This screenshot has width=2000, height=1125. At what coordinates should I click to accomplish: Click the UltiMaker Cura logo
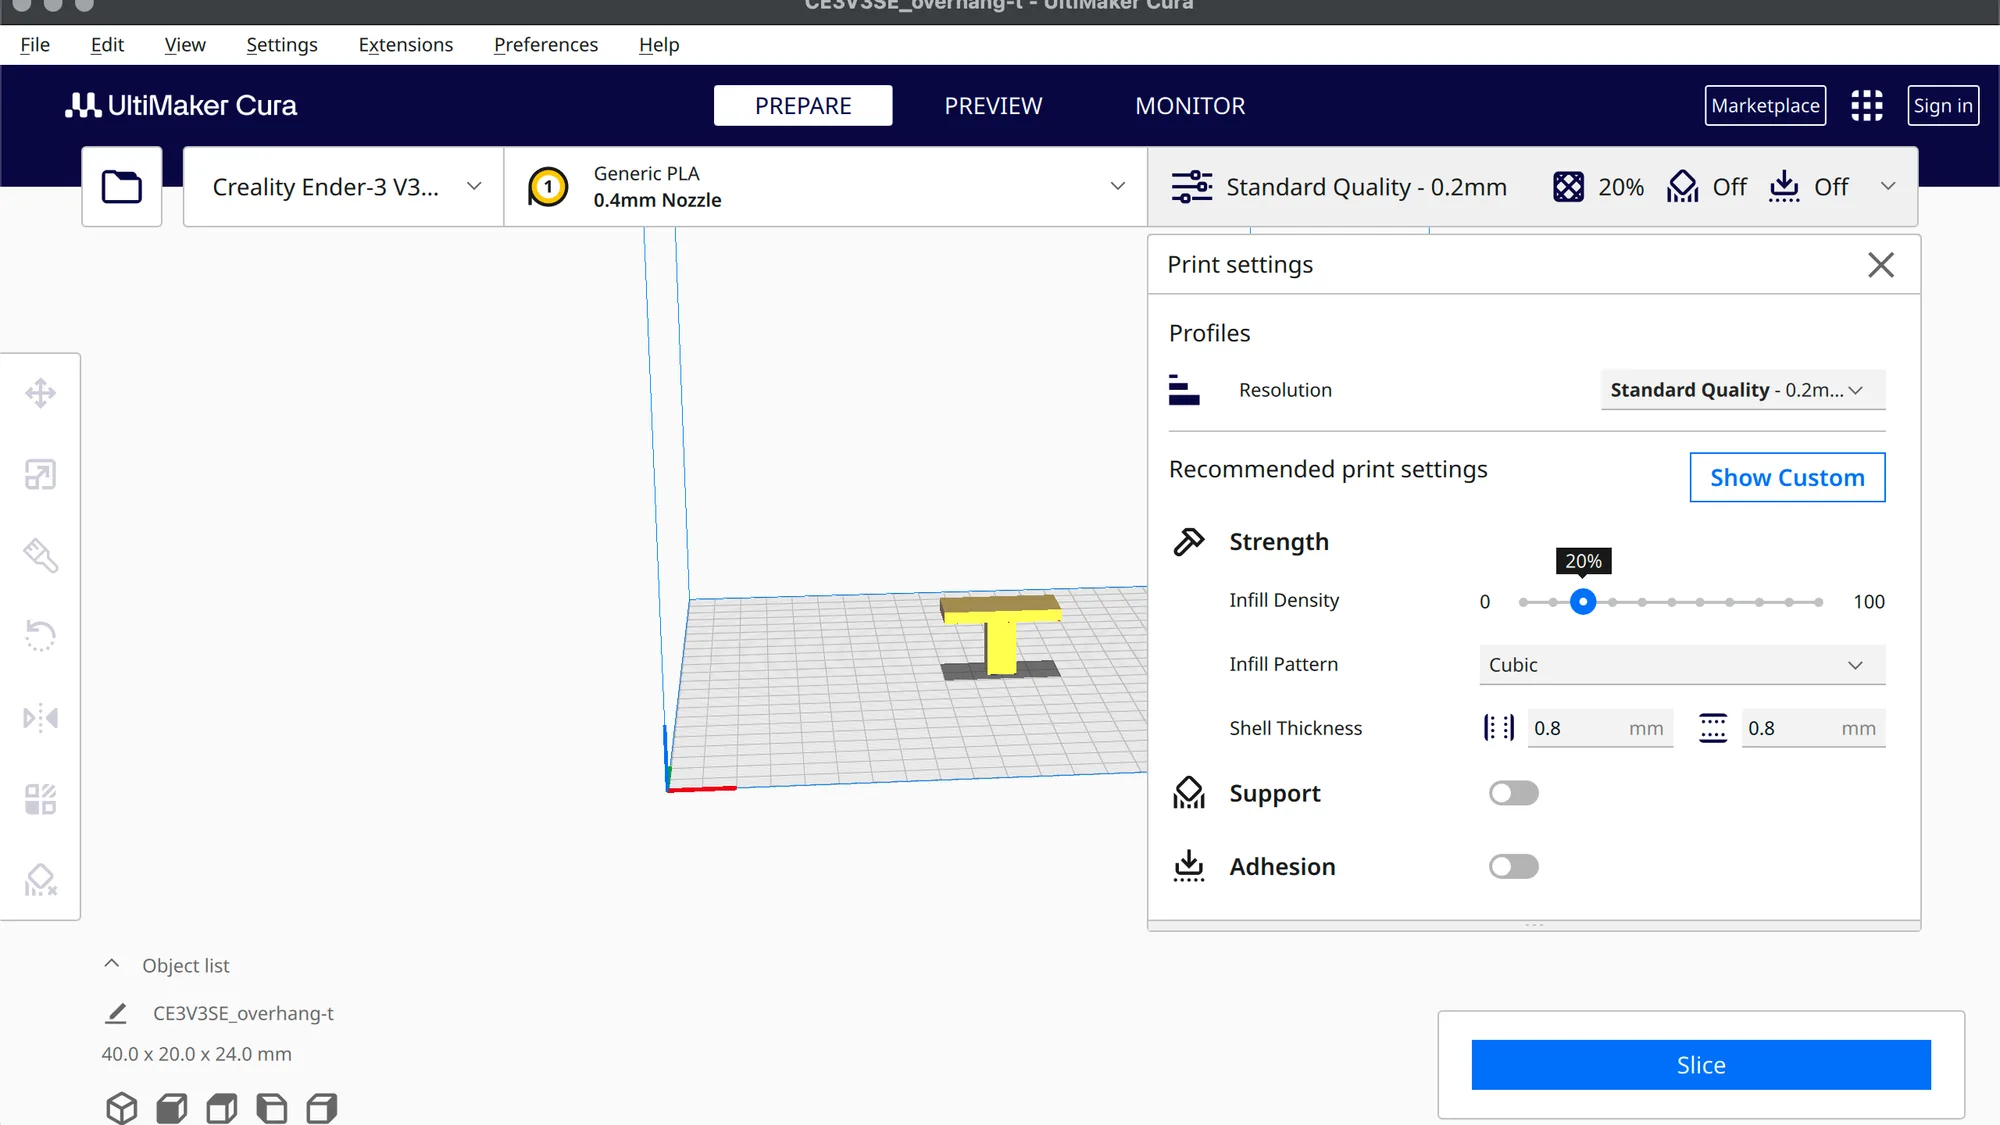pos(181,106)
